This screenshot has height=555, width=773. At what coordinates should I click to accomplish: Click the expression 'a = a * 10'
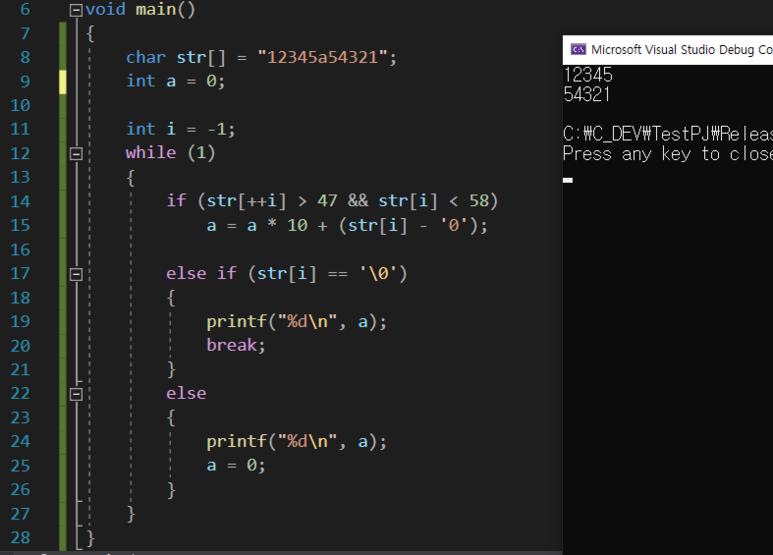[x=257, y=226]
